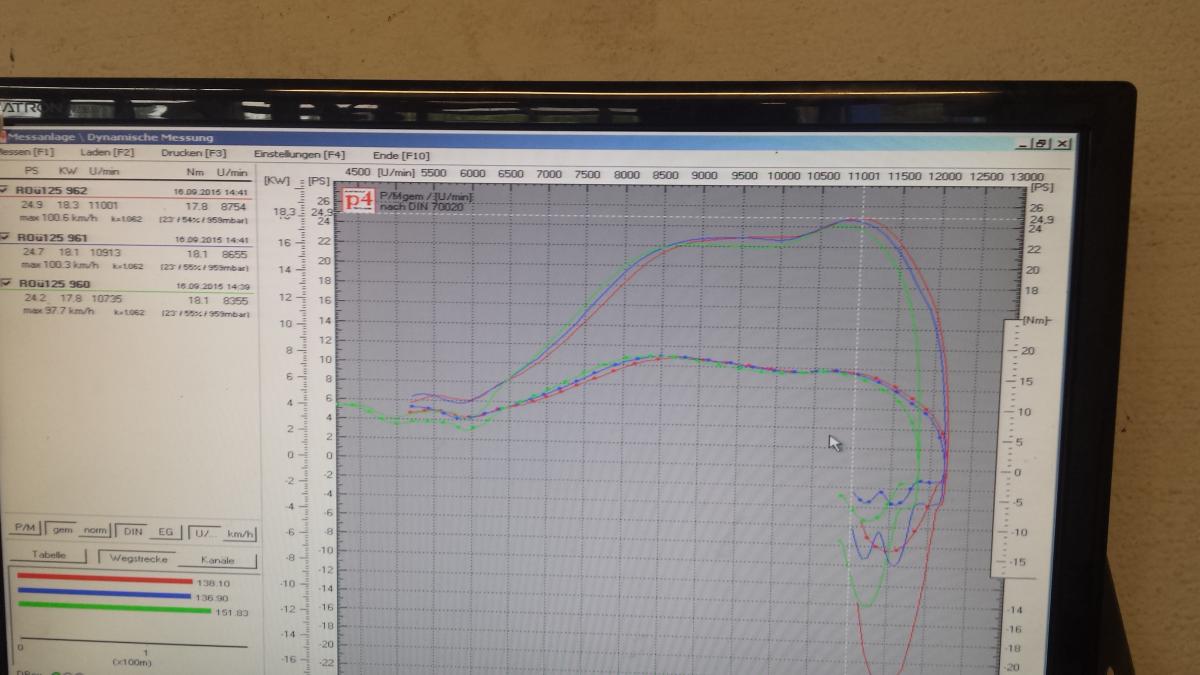
Task: Click the green 151.83 distance bar
Action: pyautogui.click(x=115, y=606)
